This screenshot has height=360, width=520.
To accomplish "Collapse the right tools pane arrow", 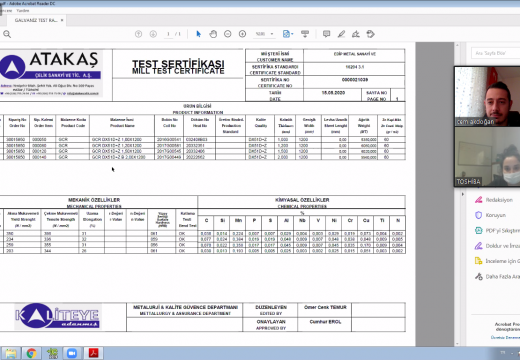I will [463, 194].
